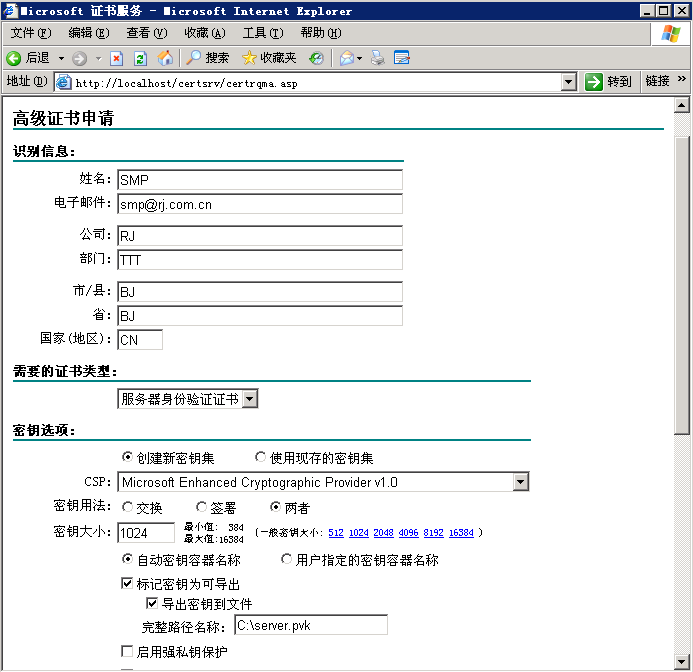This screenshot has width=693, height=672.
Task: Open the 文件(F) menu
Action: tap(30, 33)
